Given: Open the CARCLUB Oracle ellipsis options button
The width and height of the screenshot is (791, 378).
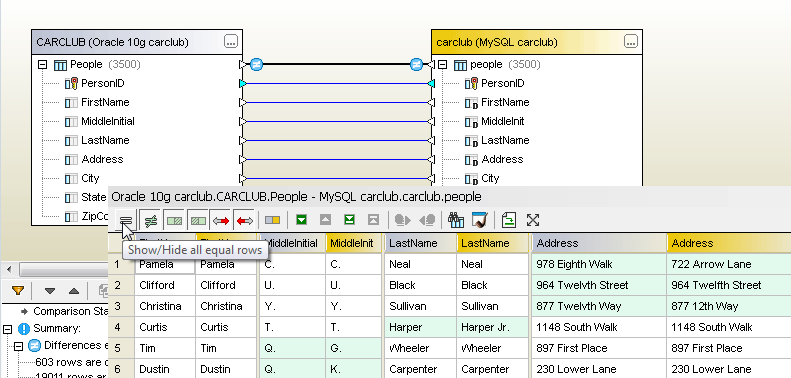Looking at the screenshot, I should pos(231,42).
